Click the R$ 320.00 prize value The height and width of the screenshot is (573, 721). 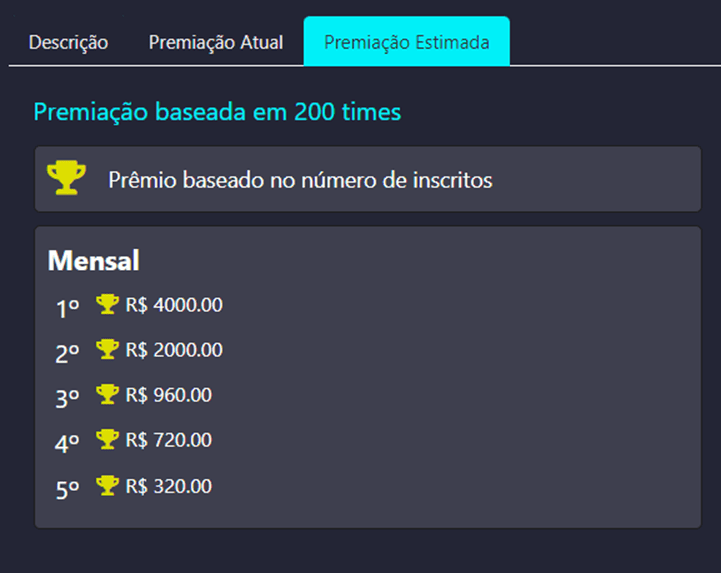pyautogui.click(x=169, y=486)
